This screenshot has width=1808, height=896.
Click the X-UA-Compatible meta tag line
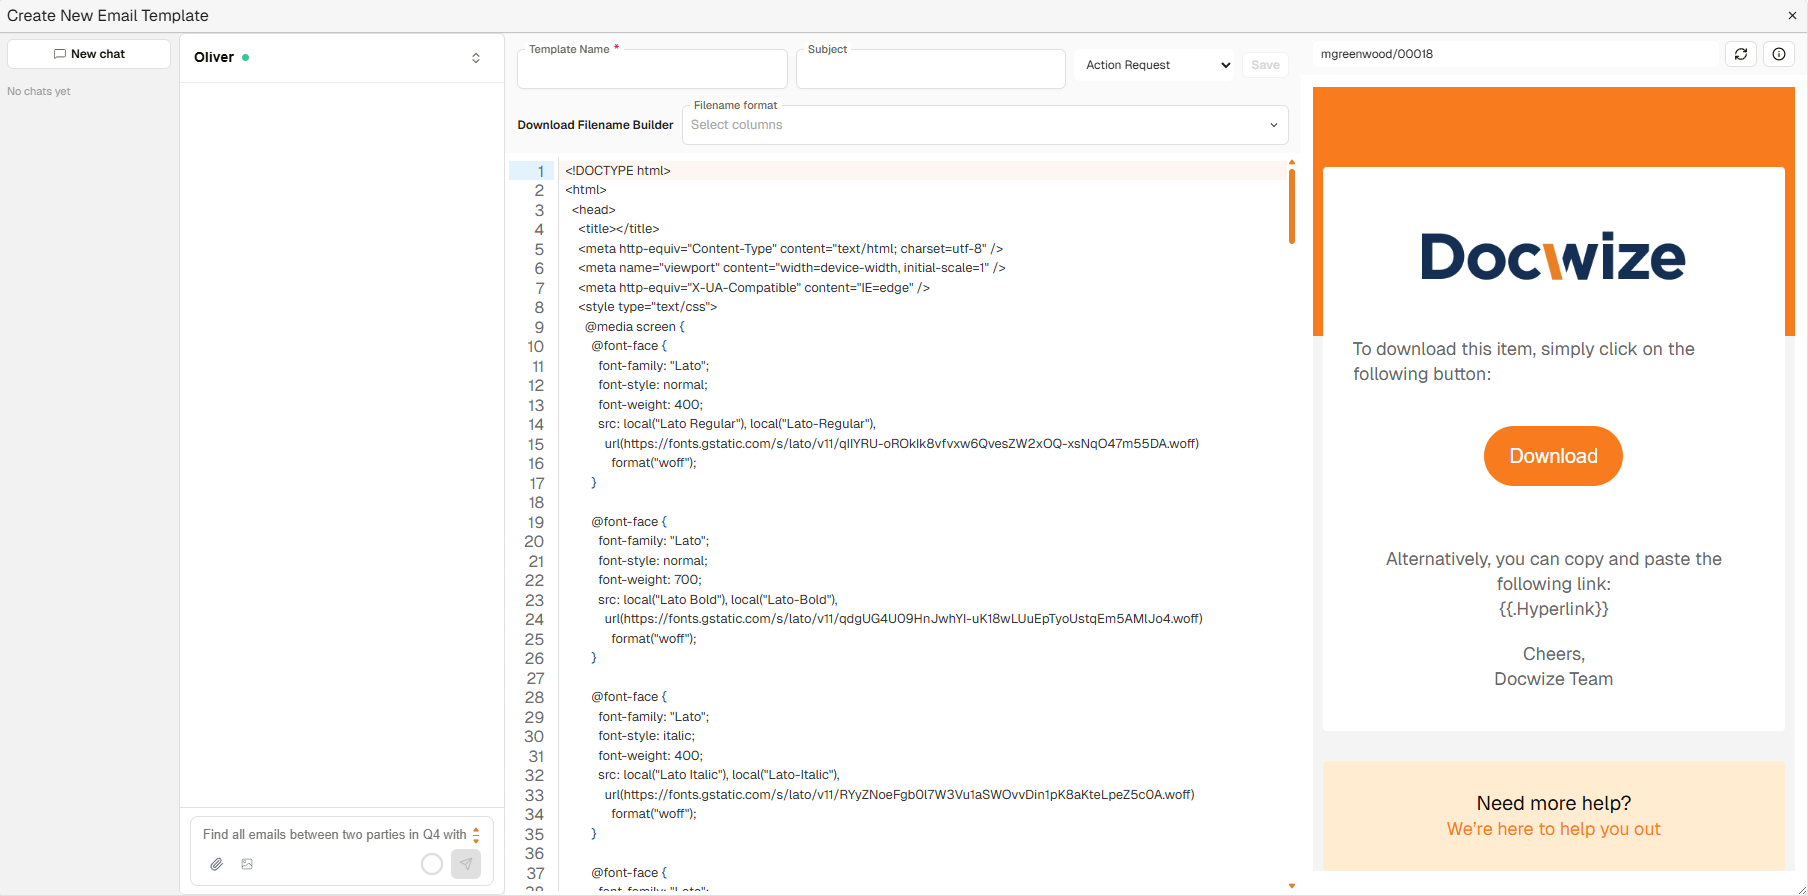pos(754,288)
